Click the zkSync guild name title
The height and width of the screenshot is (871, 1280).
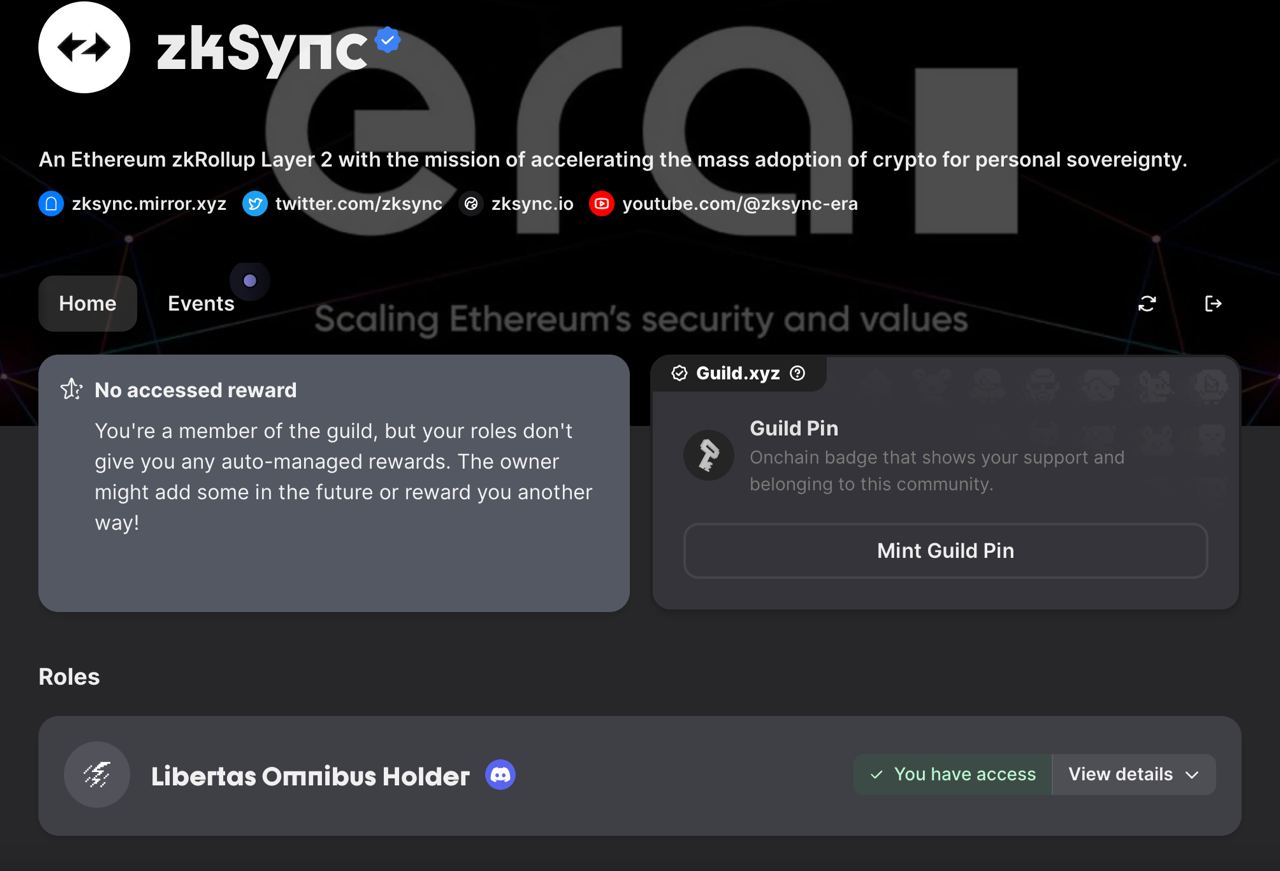pos(262,48)
